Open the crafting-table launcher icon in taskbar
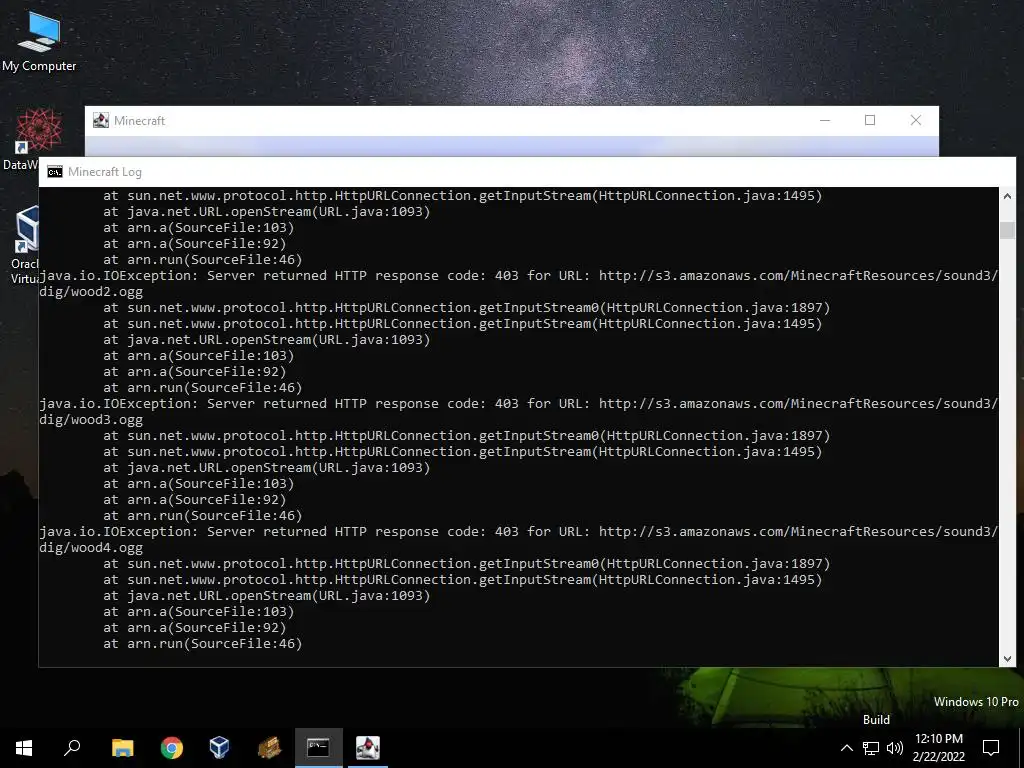Screen dimensions: 1024x768 pos(269,748)
